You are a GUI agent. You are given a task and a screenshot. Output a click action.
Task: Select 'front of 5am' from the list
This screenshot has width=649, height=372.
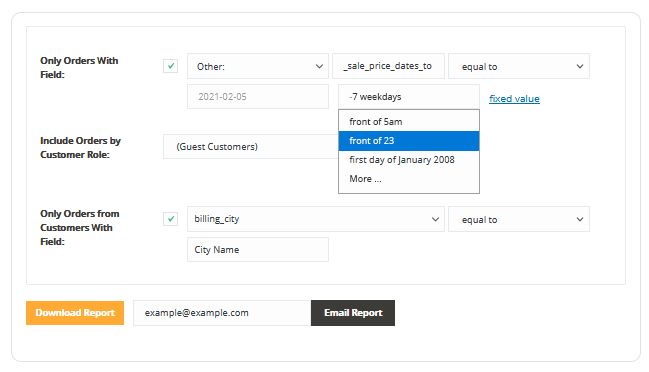pos(409,122)
